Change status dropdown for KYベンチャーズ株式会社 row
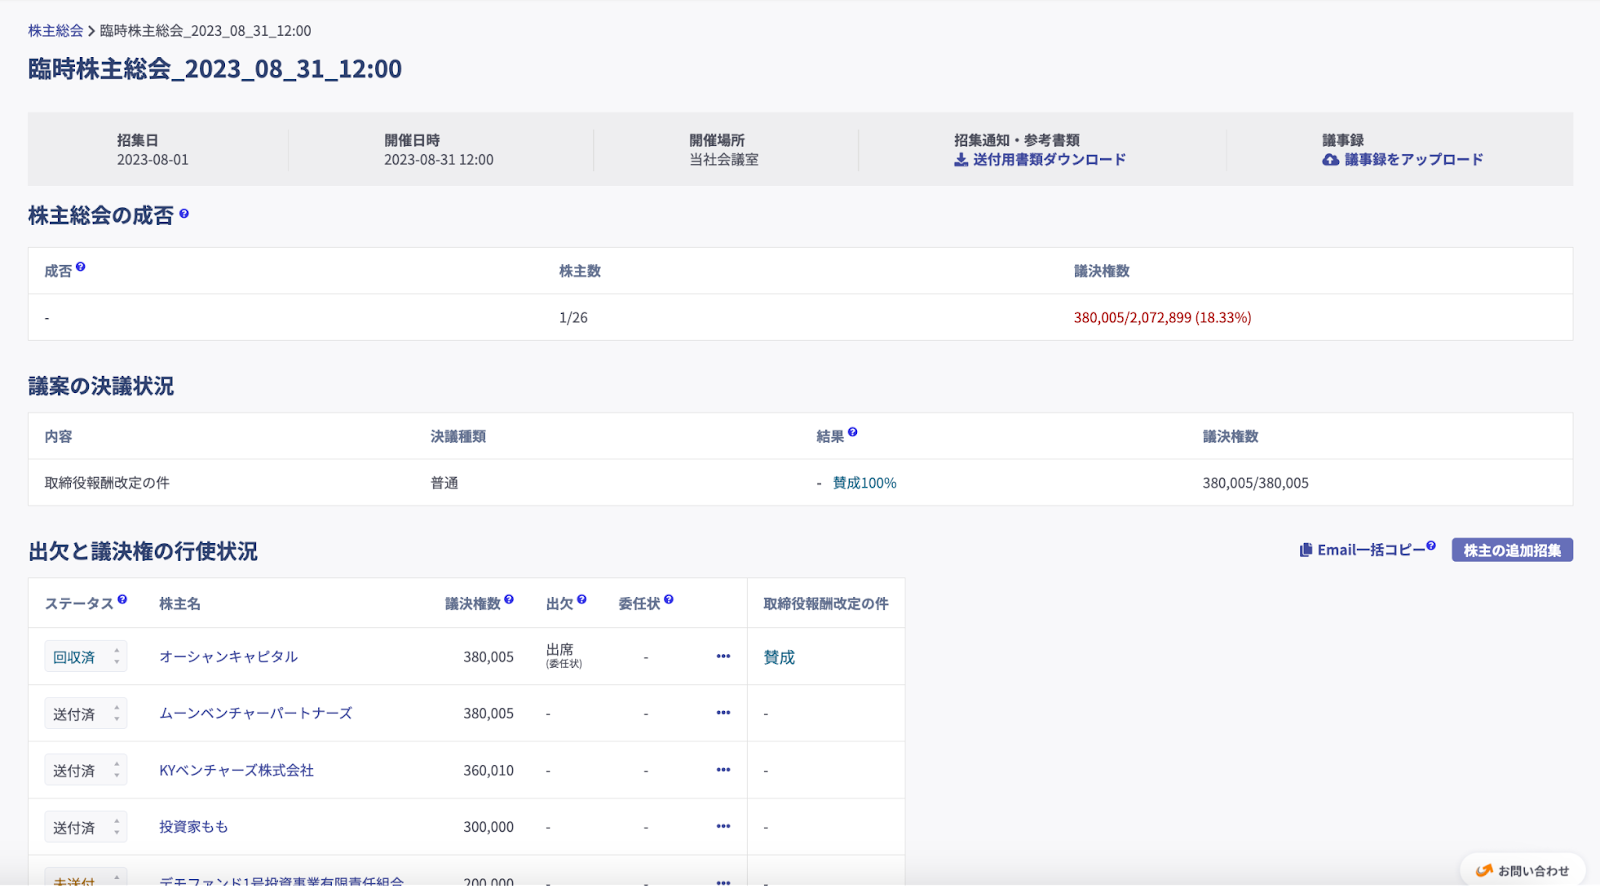Viewport: 1600px width, 886px height. (86, 770)
